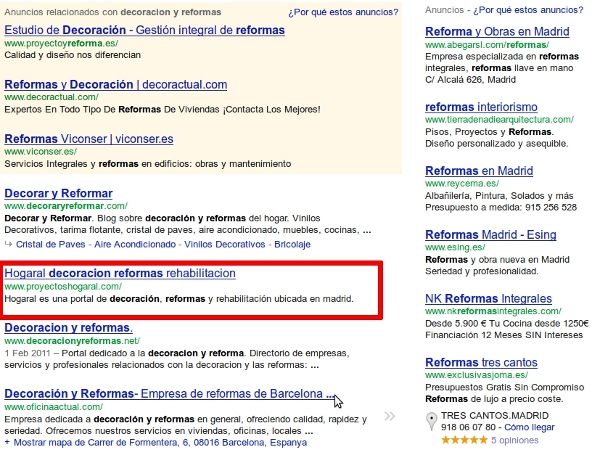Click www.decoractual.com/ URL text
The width and height of the screenshot is (600, 455).
tap(51, 97)
